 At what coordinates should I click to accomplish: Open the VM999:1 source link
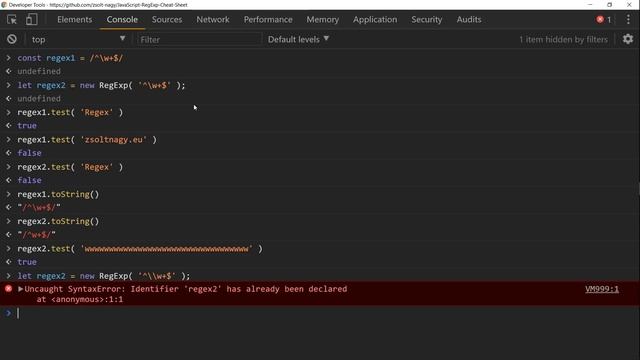click(602, 289)
